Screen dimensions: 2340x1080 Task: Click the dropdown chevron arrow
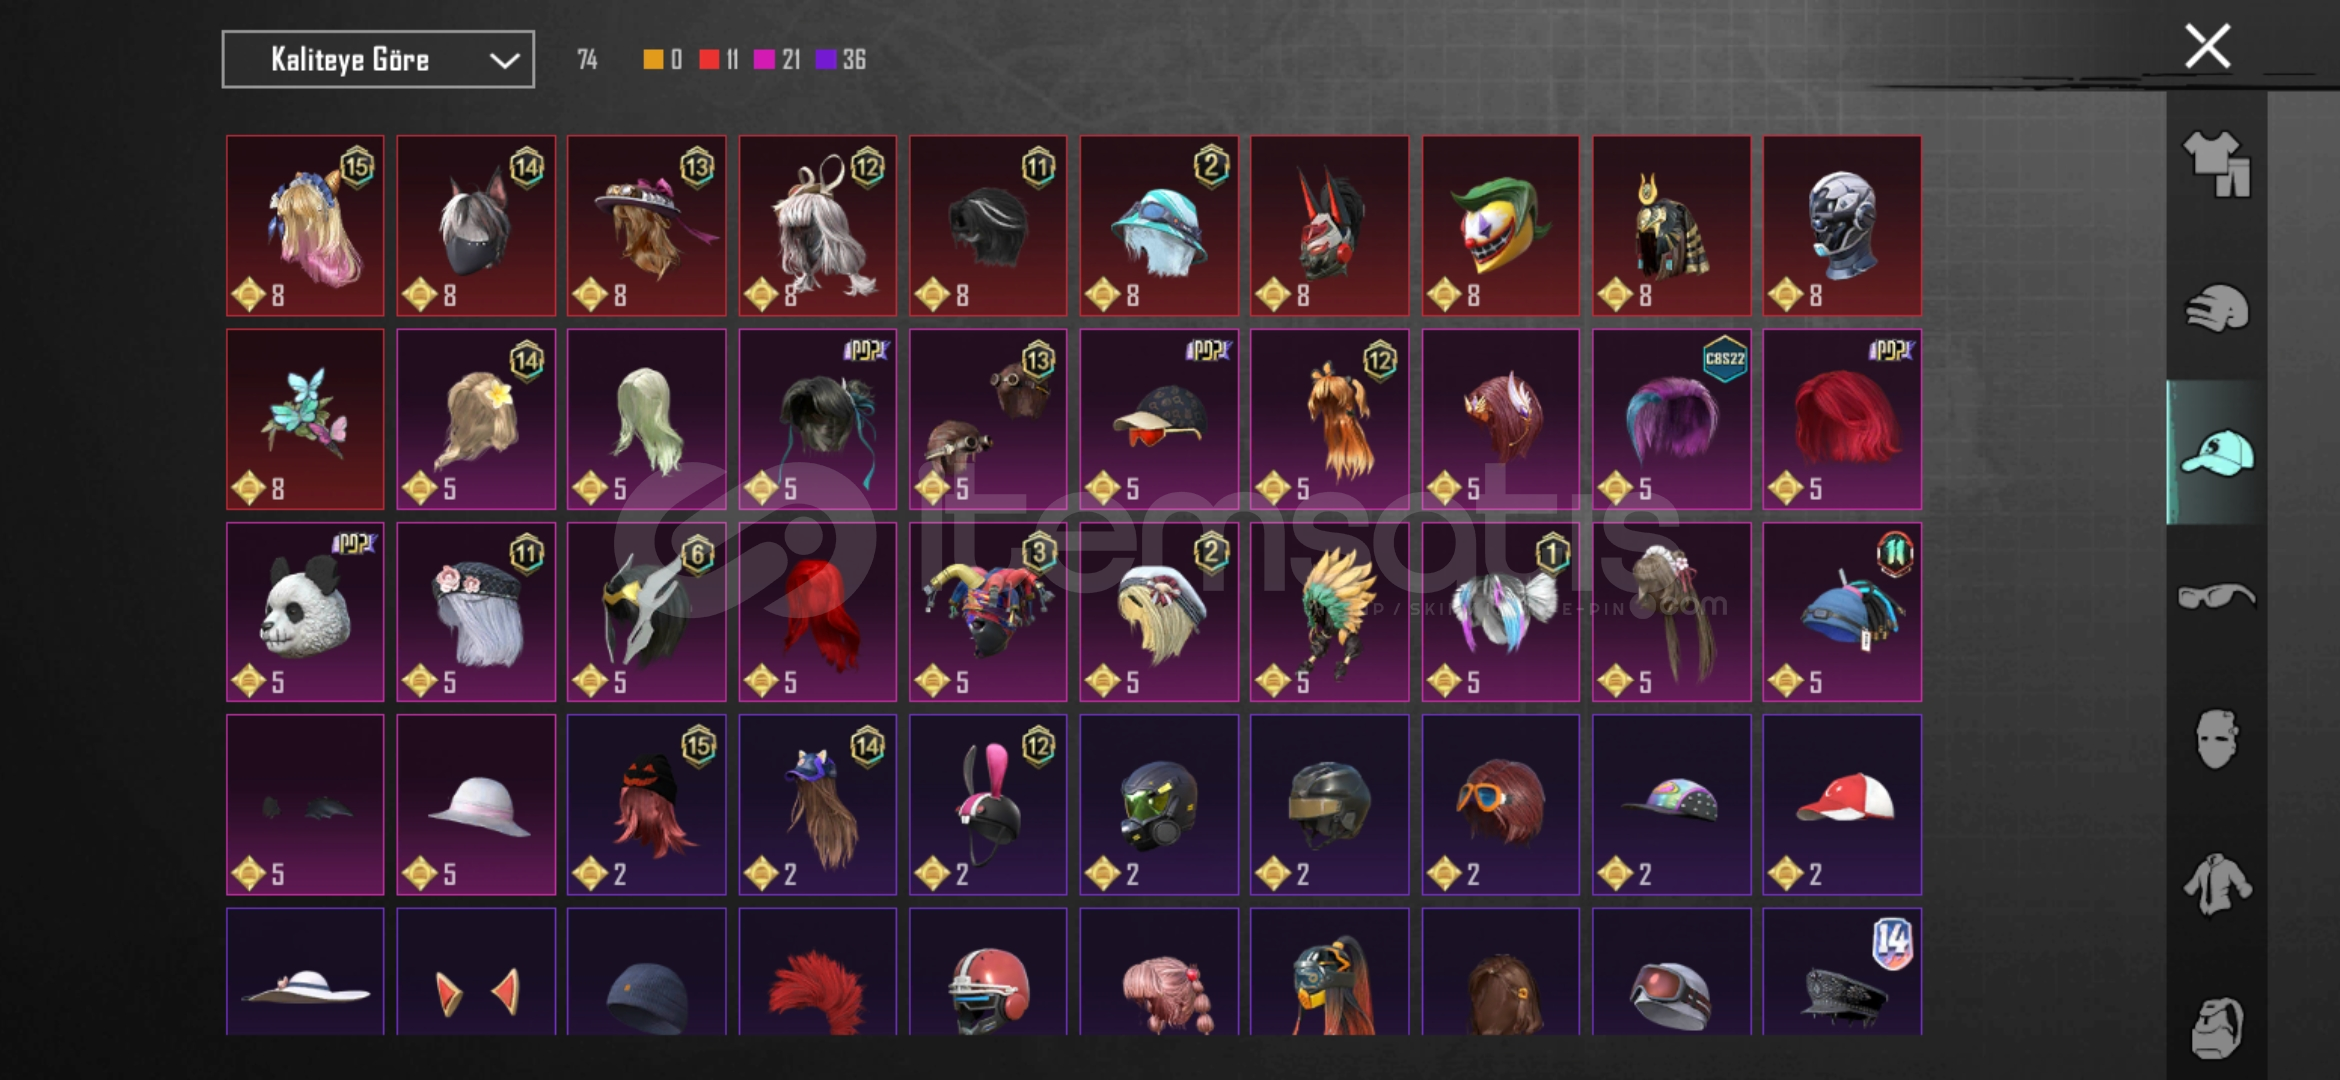pos(504,61)
